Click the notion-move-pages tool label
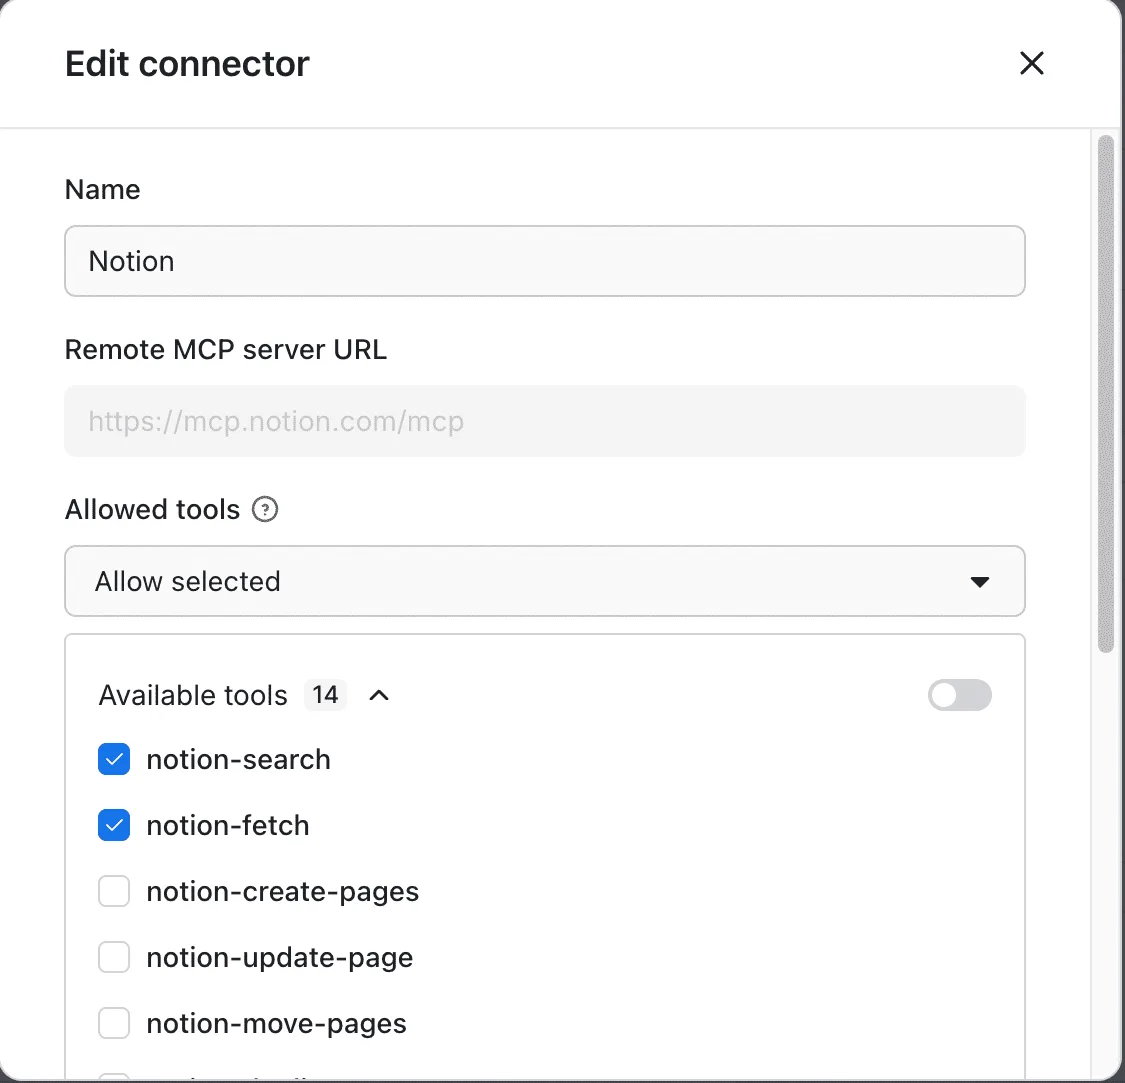Image resolution: width=1125 pixels, height=1083 pixels. pos(276,1024)
